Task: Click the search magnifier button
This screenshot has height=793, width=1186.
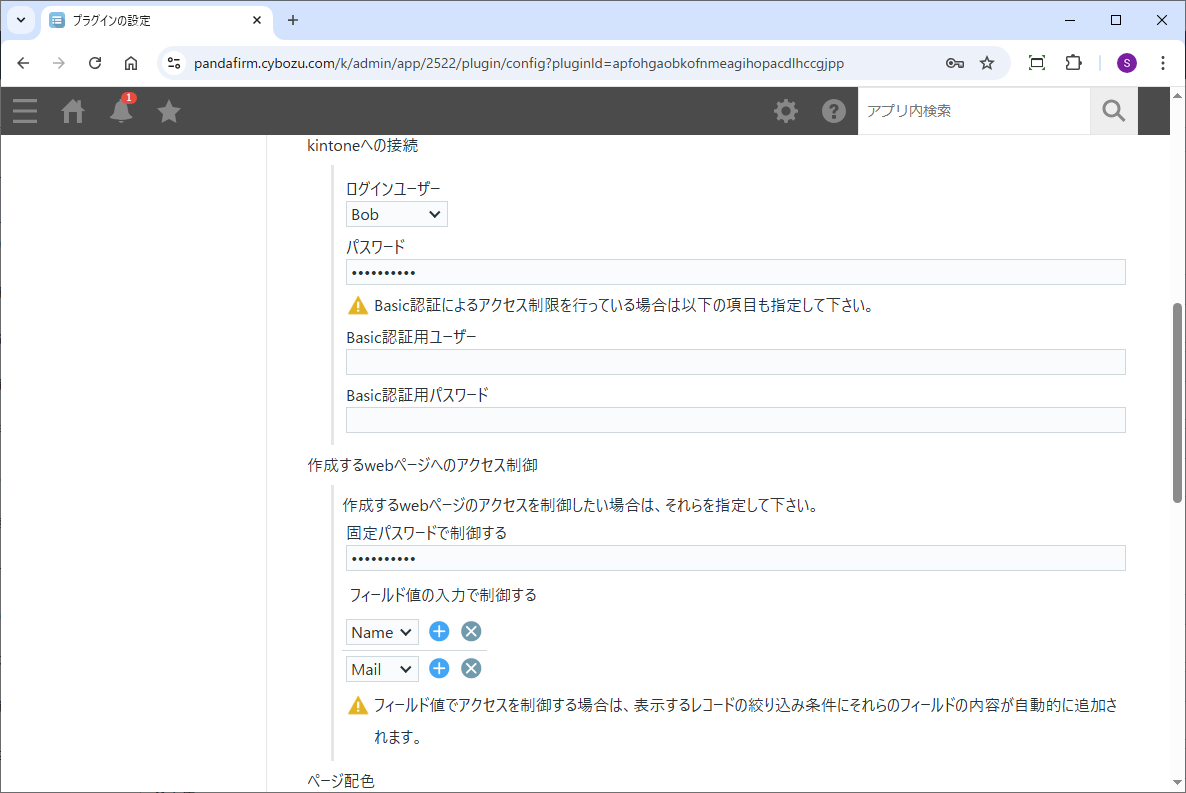Action: click(x=1114, y=111)
